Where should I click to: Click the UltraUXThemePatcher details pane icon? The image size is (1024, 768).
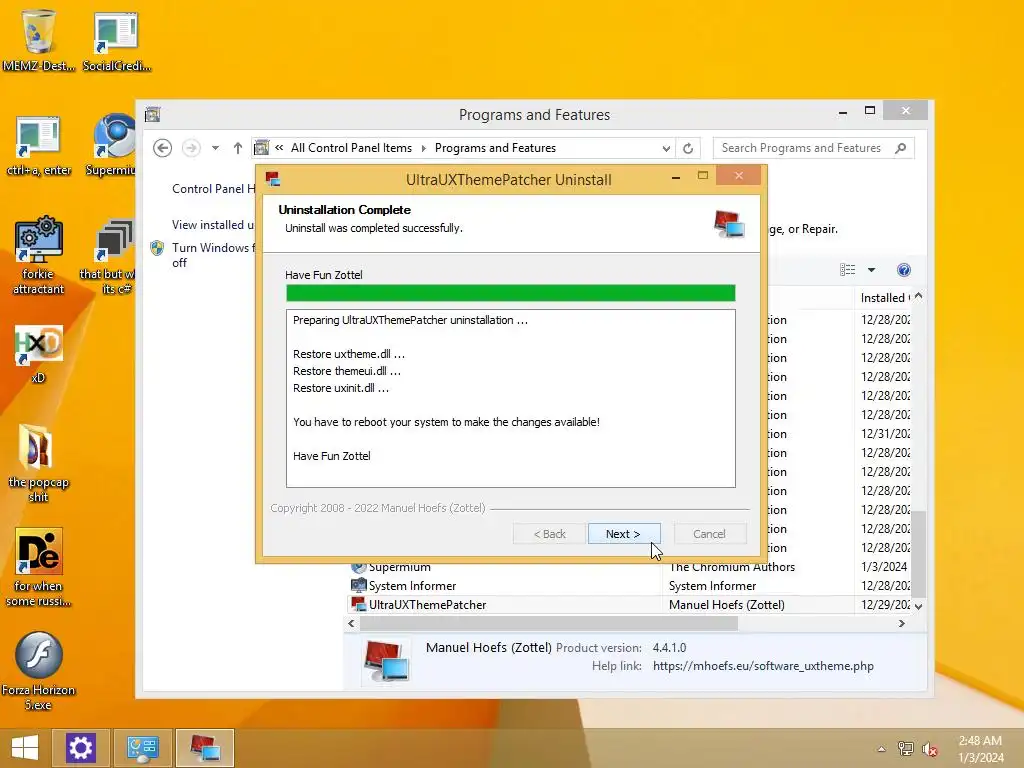coord(387,660)
